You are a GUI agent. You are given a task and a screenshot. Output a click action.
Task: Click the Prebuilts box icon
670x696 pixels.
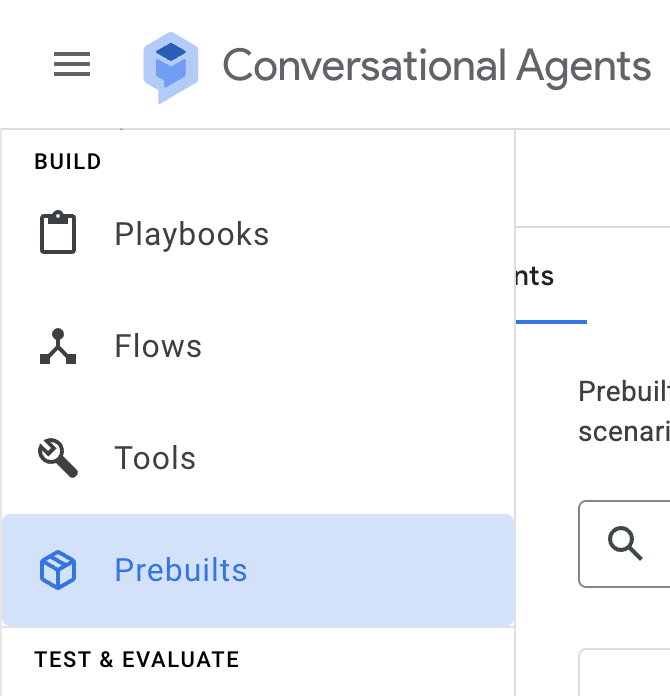tap(58, 570)
